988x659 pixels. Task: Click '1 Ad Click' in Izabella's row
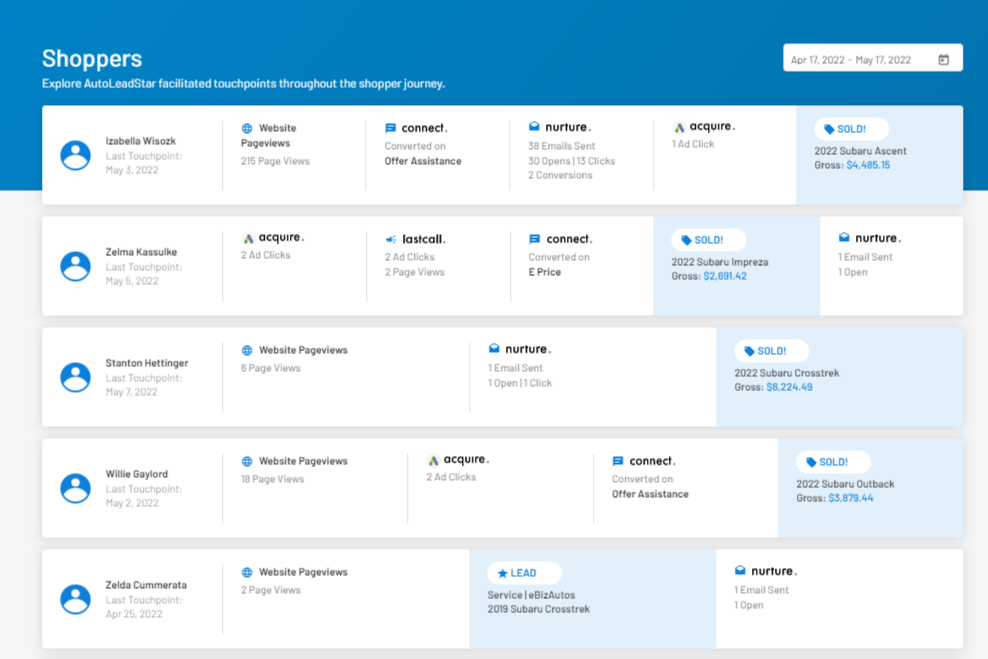tap(693, 144)
